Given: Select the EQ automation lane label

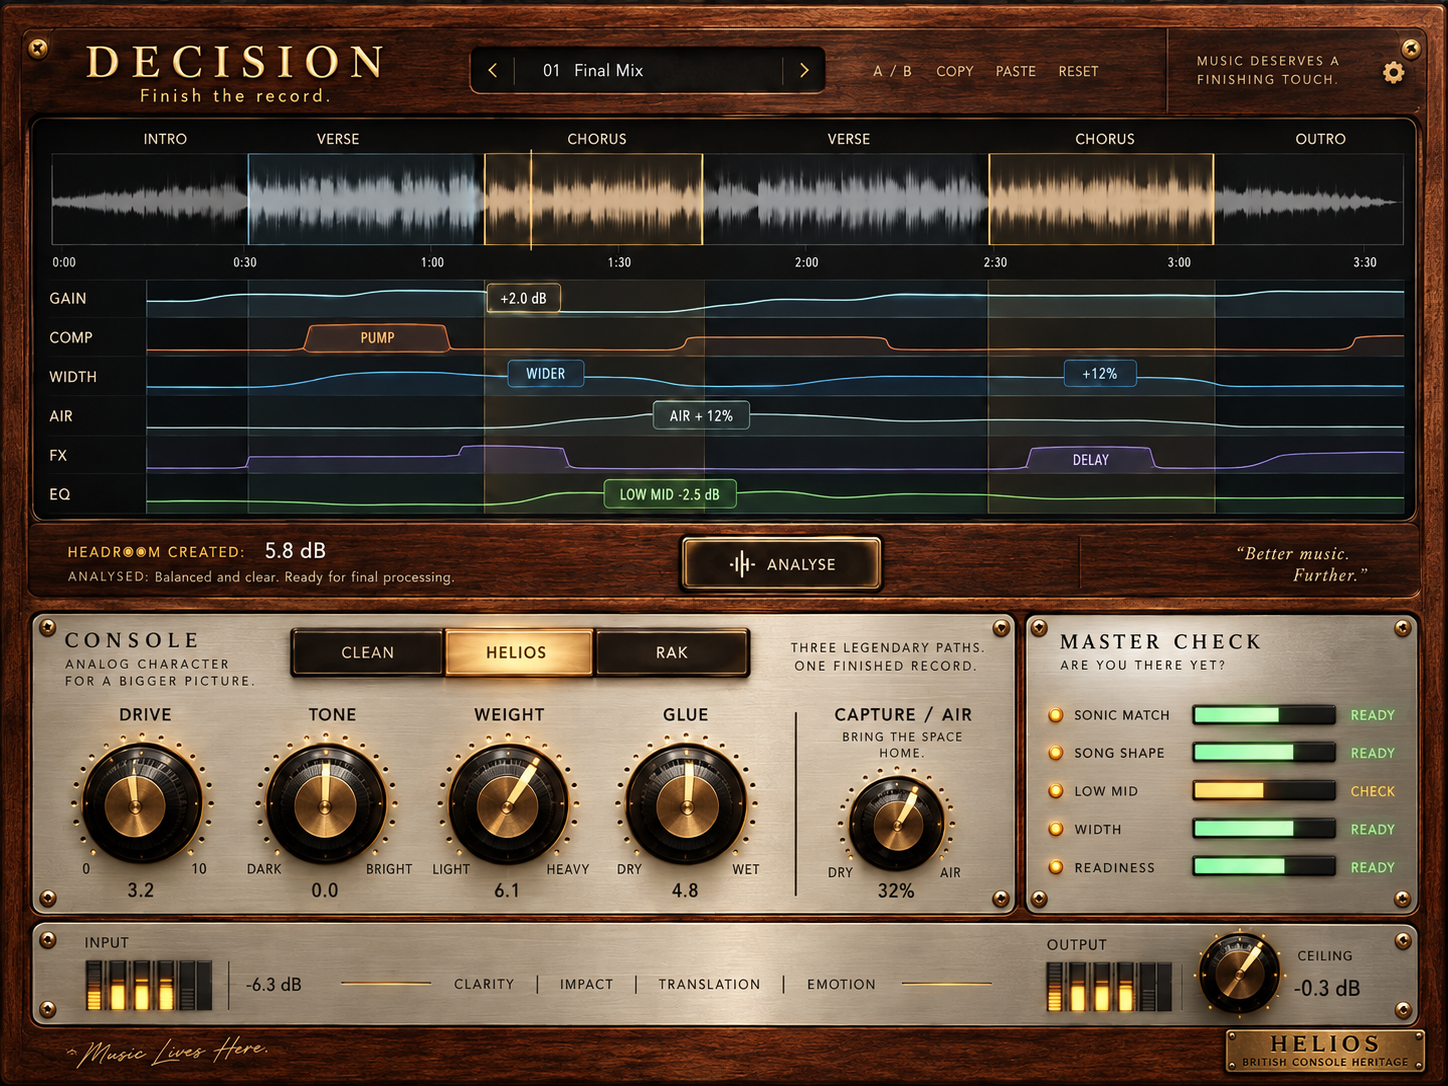Looking at the screenshot, I should [x=60, y=494].
